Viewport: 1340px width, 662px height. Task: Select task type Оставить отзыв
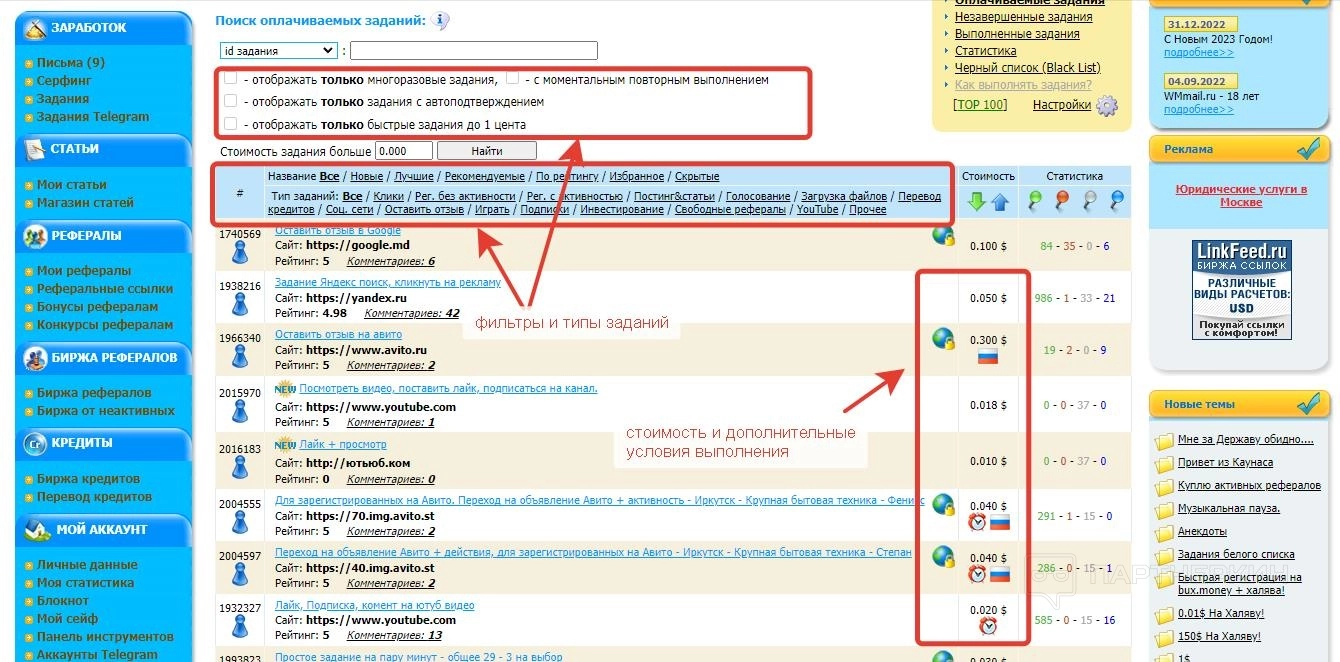(424, 210)
